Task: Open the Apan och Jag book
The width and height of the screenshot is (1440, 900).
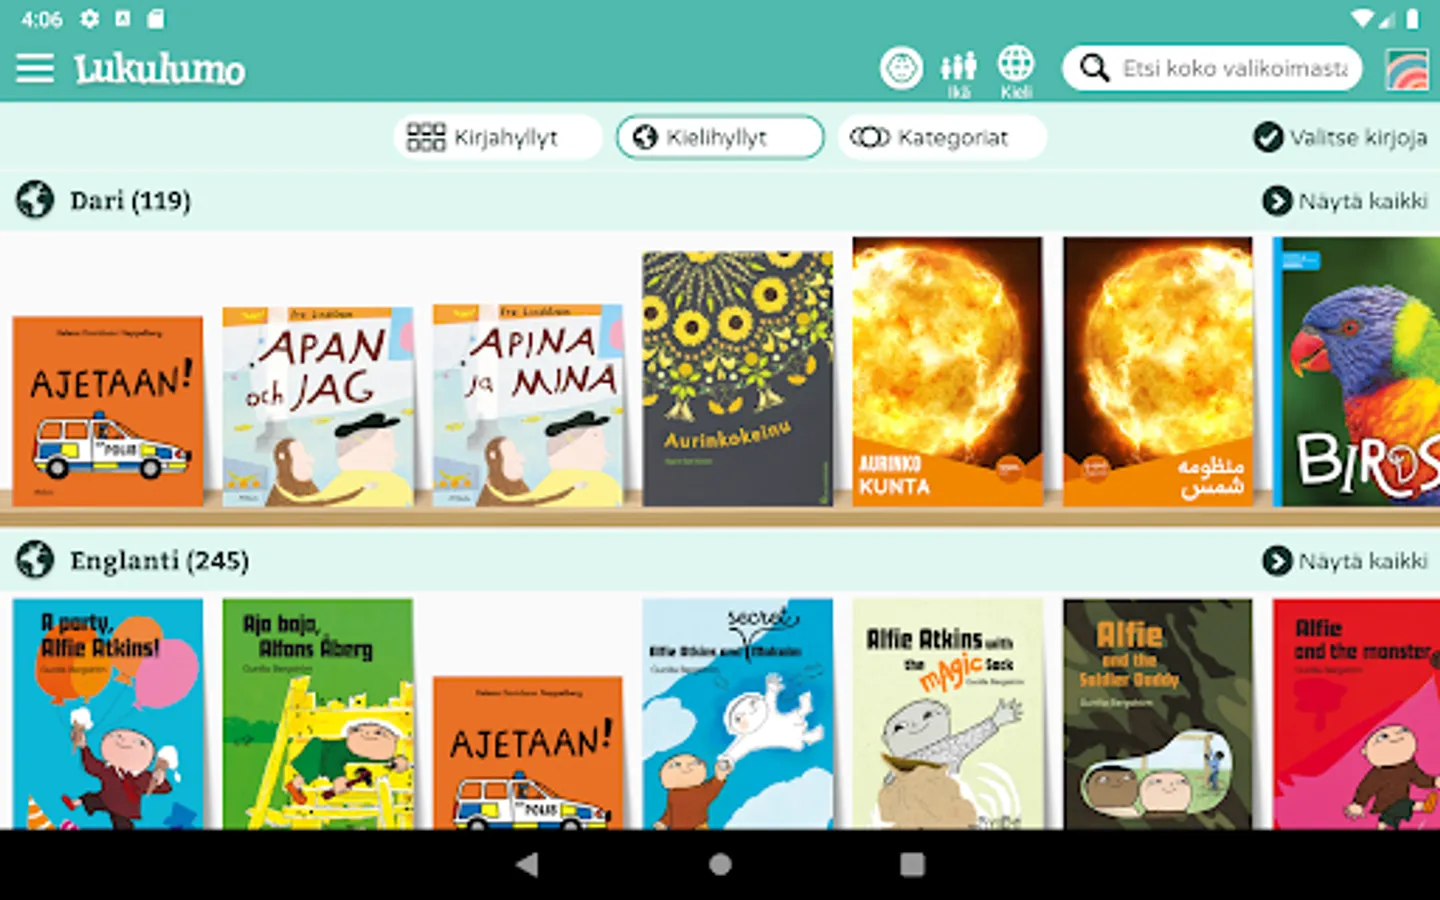Action: (318, 406)
